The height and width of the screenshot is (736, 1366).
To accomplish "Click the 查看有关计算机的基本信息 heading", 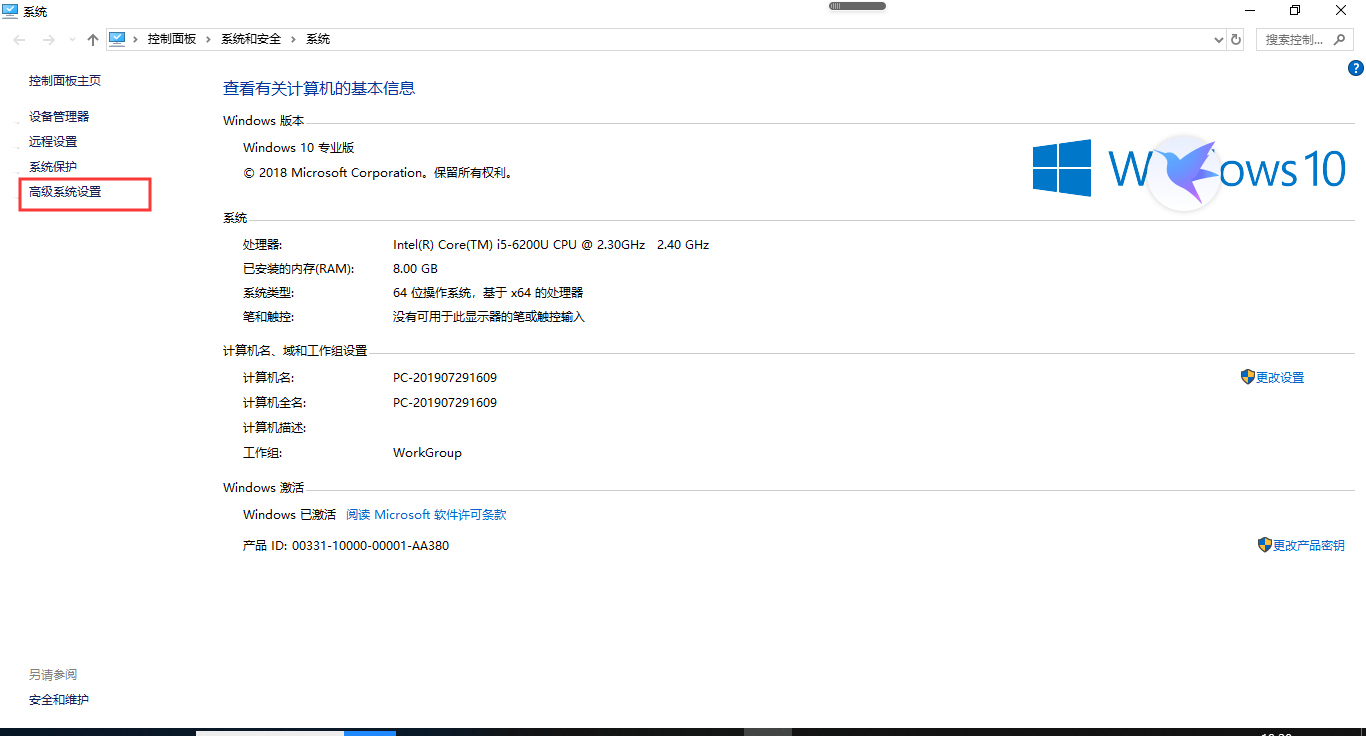I will coord(319,88).
